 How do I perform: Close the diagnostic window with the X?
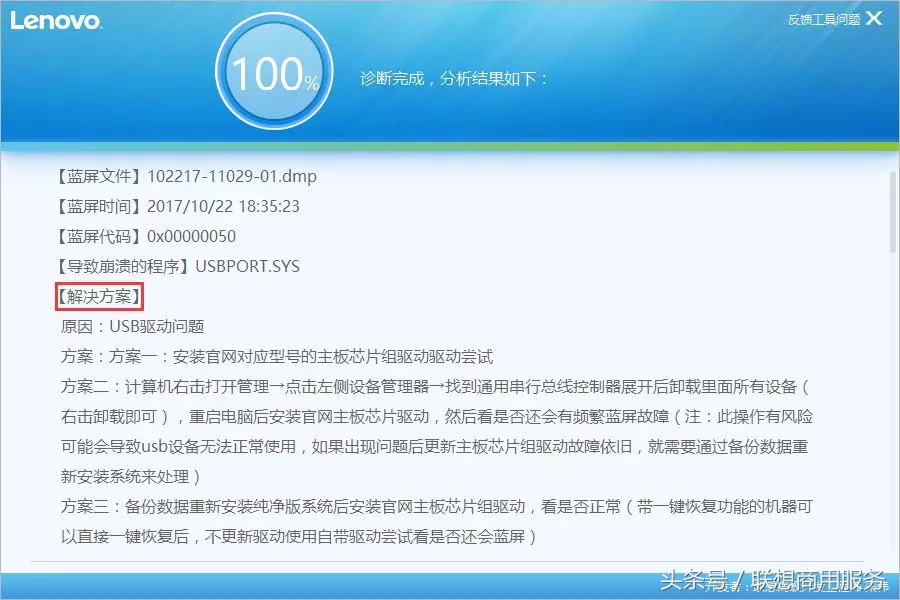point(874,18)
